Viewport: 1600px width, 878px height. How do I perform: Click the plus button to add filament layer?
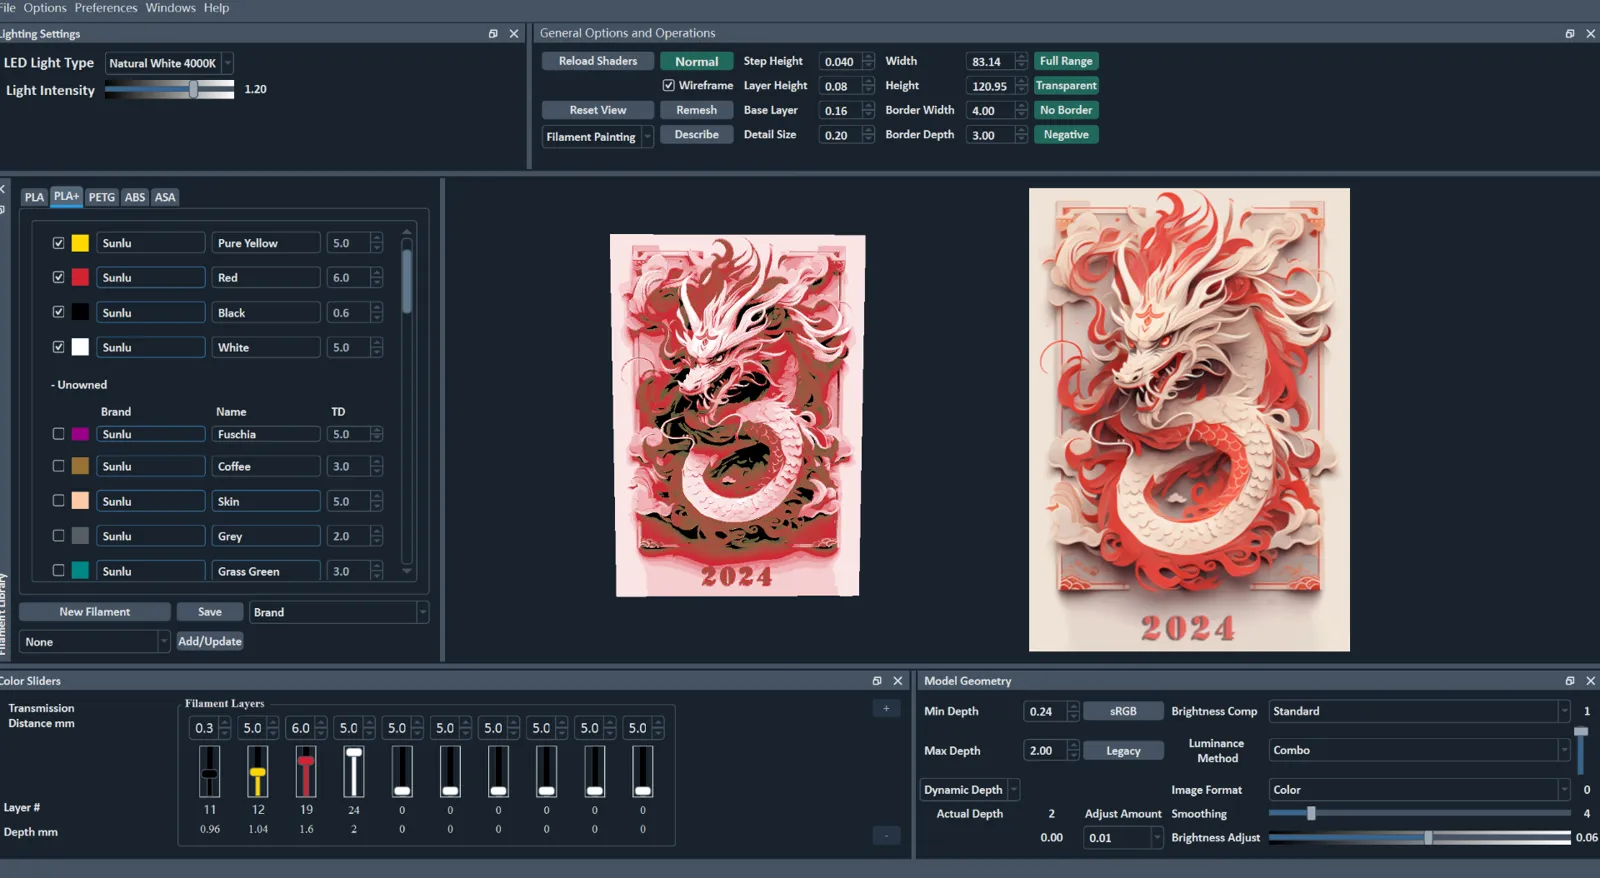coord(886,709)
